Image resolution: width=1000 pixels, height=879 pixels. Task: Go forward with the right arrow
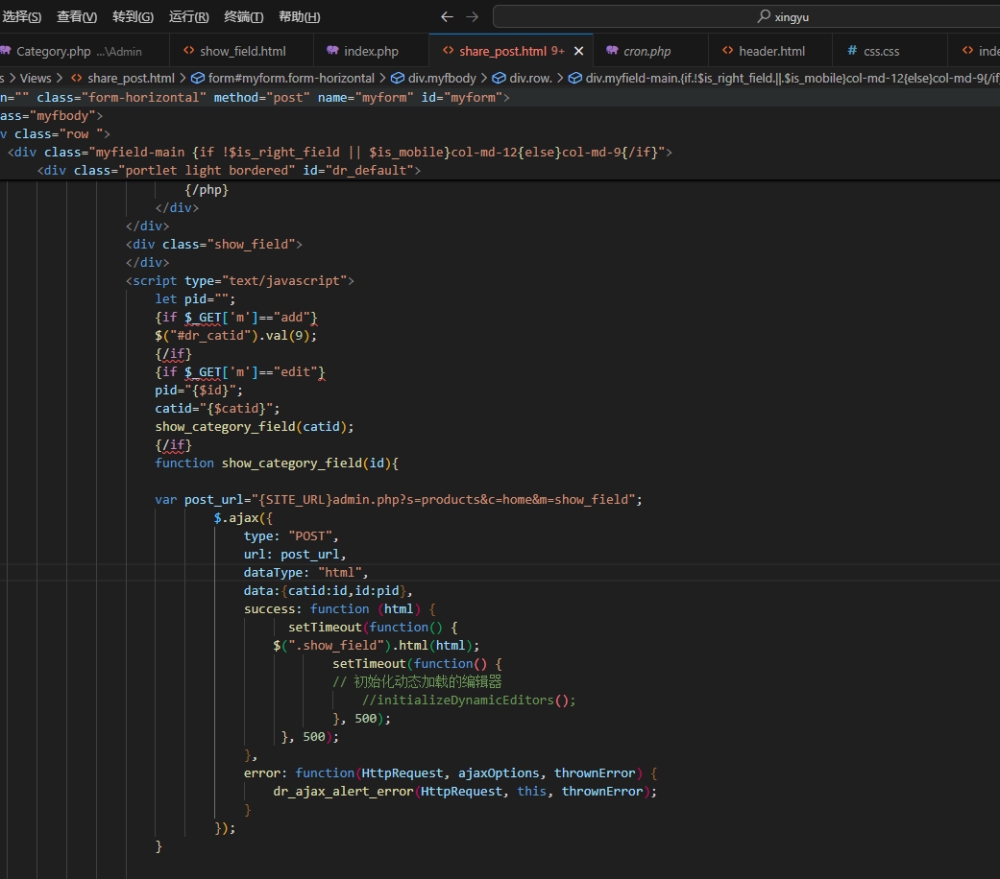click(x=472, y=17)
